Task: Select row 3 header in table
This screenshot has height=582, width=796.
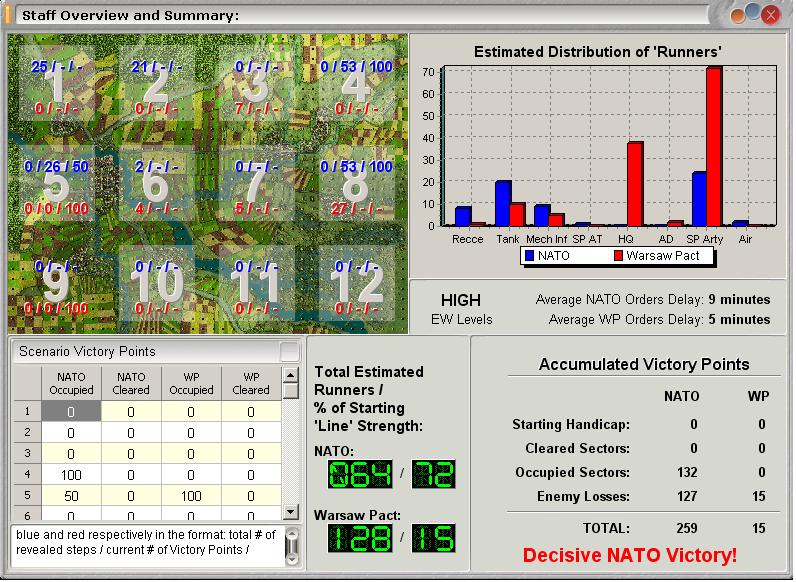Action: coord(27,453)
